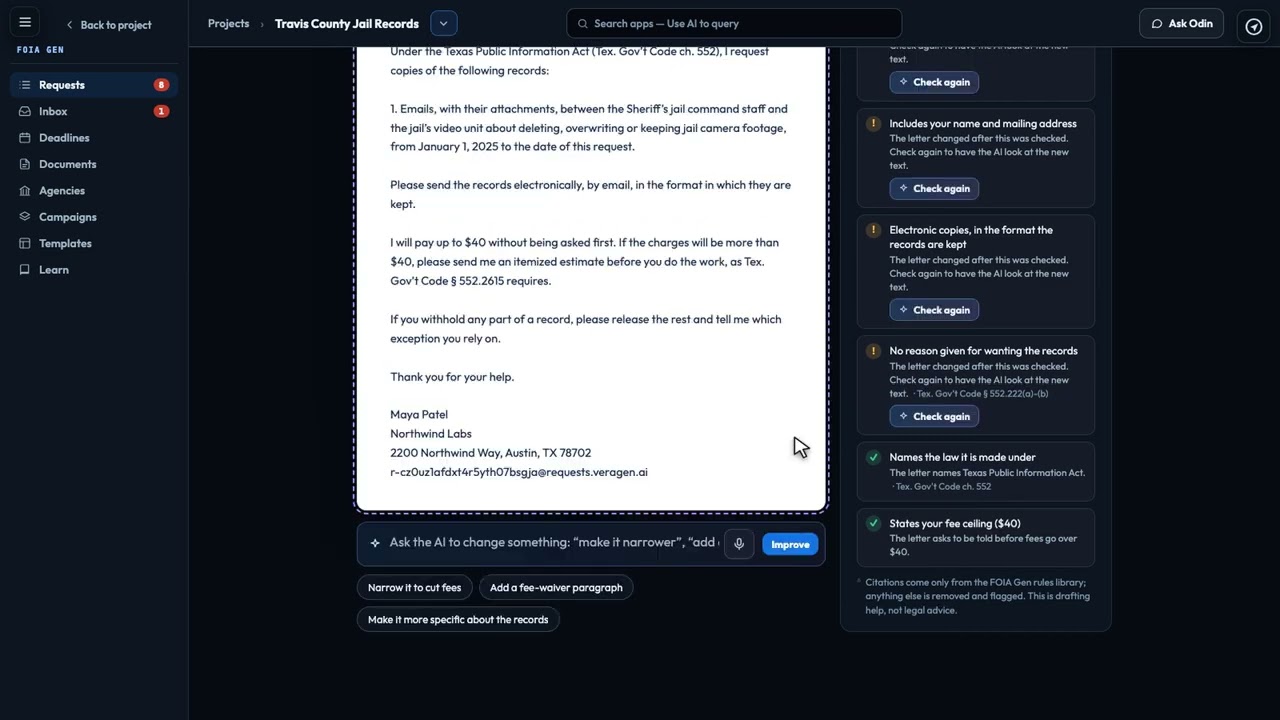Click the search magnifier icon

[x=582, y=23]
